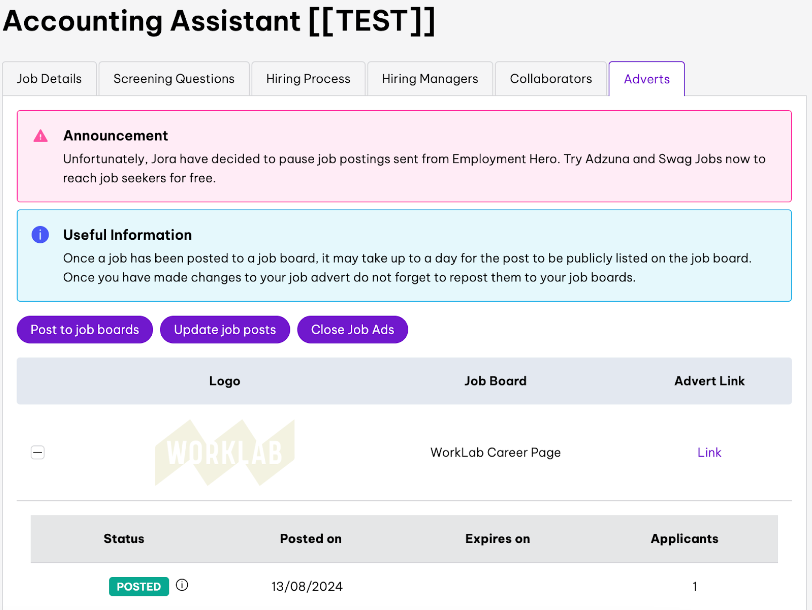Go to the Hiring Process tab
Image resolution: width=812 pixels, height=610 pixels.
pos(308,79)
